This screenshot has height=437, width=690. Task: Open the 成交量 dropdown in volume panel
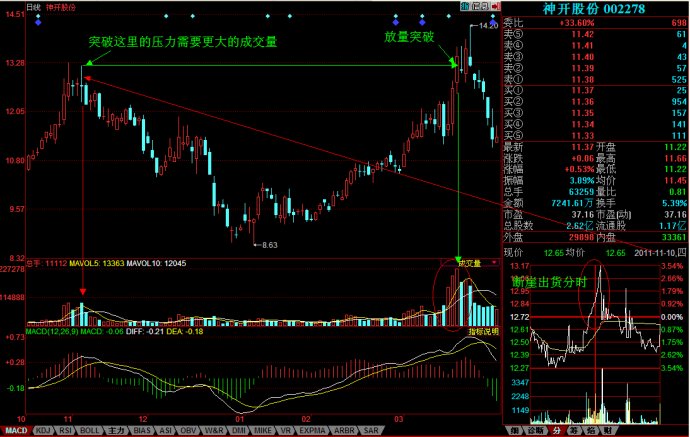click(x=469, y=264)
